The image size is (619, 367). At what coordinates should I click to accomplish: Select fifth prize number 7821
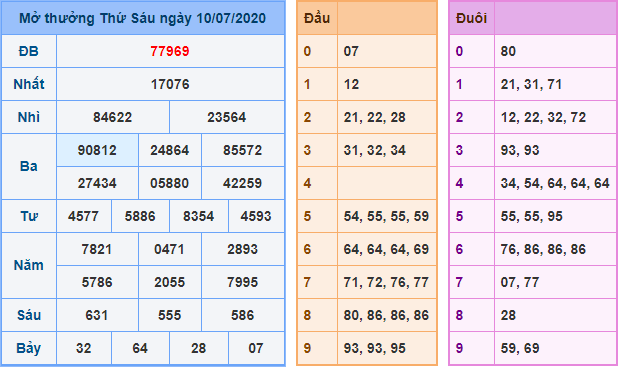pos(97,249)
